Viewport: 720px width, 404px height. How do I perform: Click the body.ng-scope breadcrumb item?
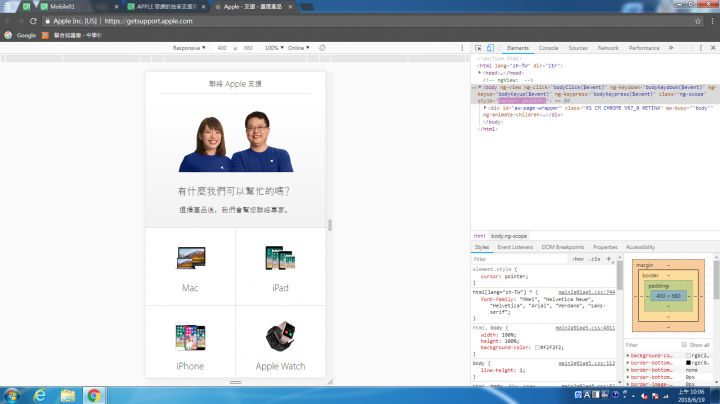click(509, 236)
